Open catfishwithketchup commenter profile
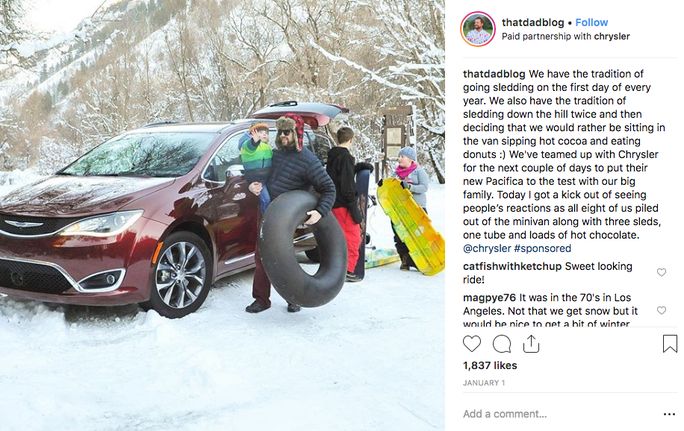 point(512,266)
